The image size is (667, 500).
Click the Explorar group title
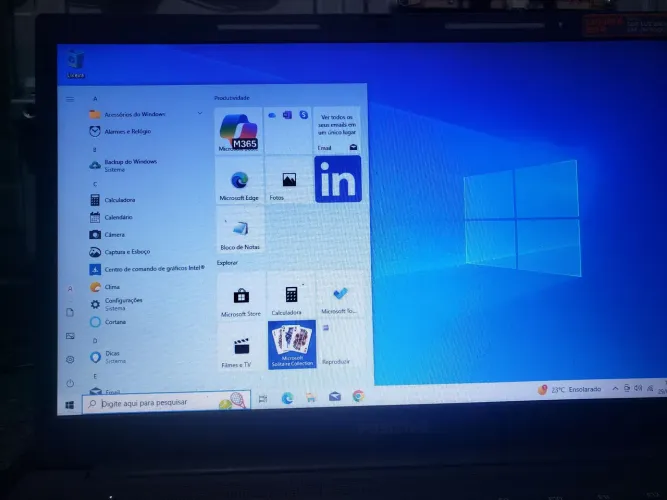pos(228,263)
